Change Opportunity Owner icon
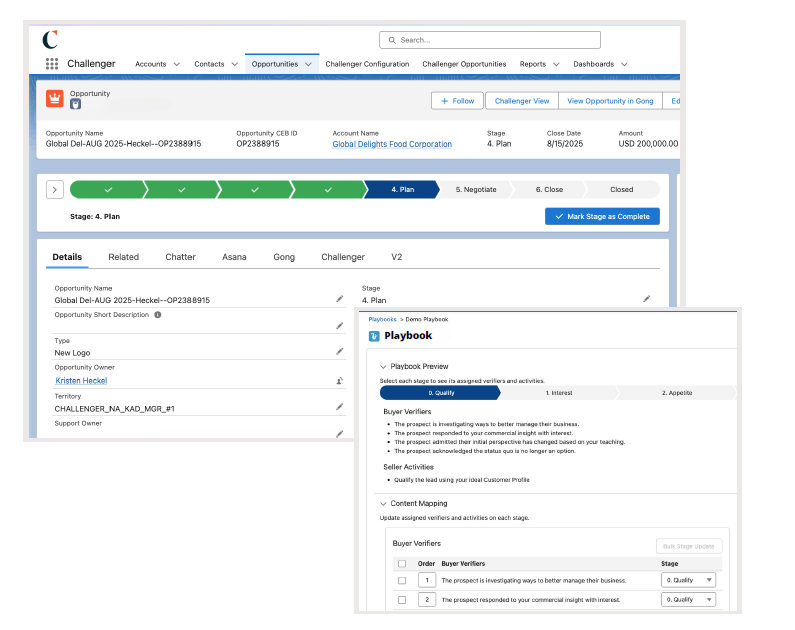Viewport: 795px width, 630px height. [340, 381]
